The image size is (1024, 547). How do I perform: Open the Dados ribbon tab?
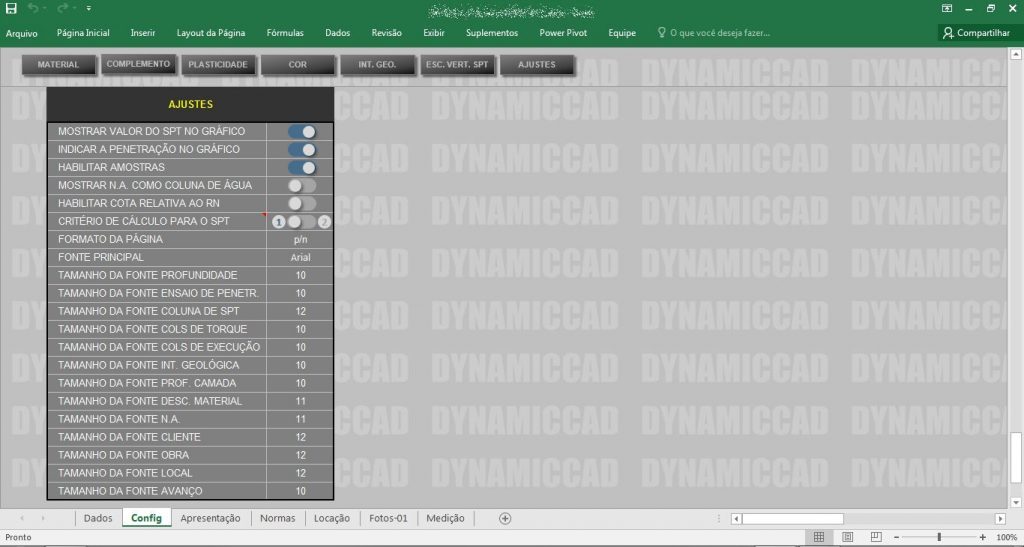[338, 33]
